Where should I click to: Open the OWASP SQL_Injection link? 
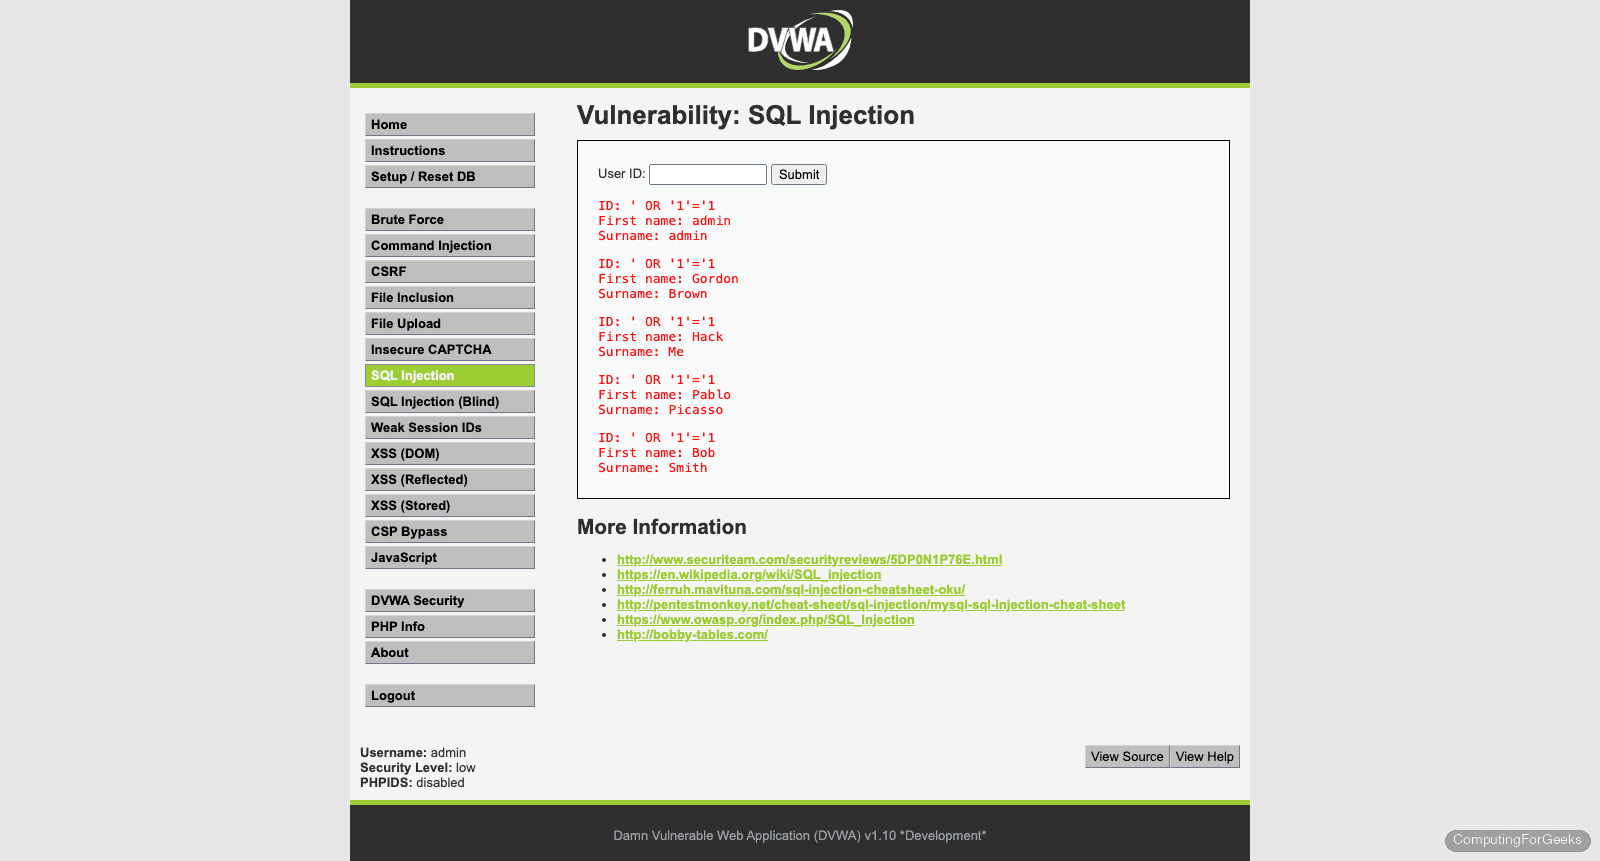[x=766, y=619]
